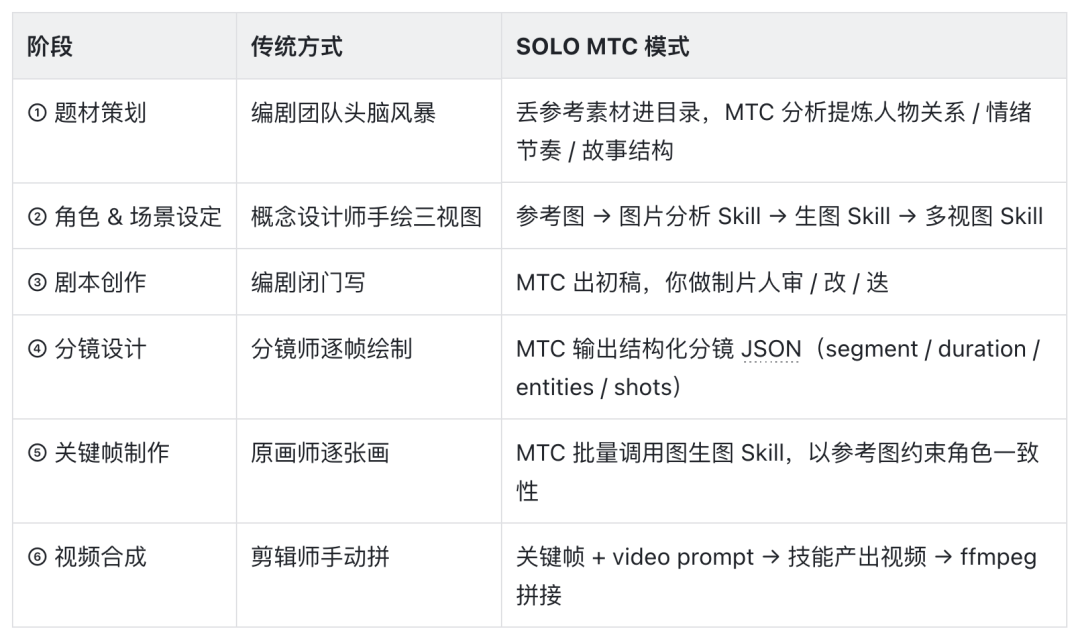Screen dimensions: 1080x639
Task: Select the ⑥ 视频合成 stage cell
Action: (87, 557)
